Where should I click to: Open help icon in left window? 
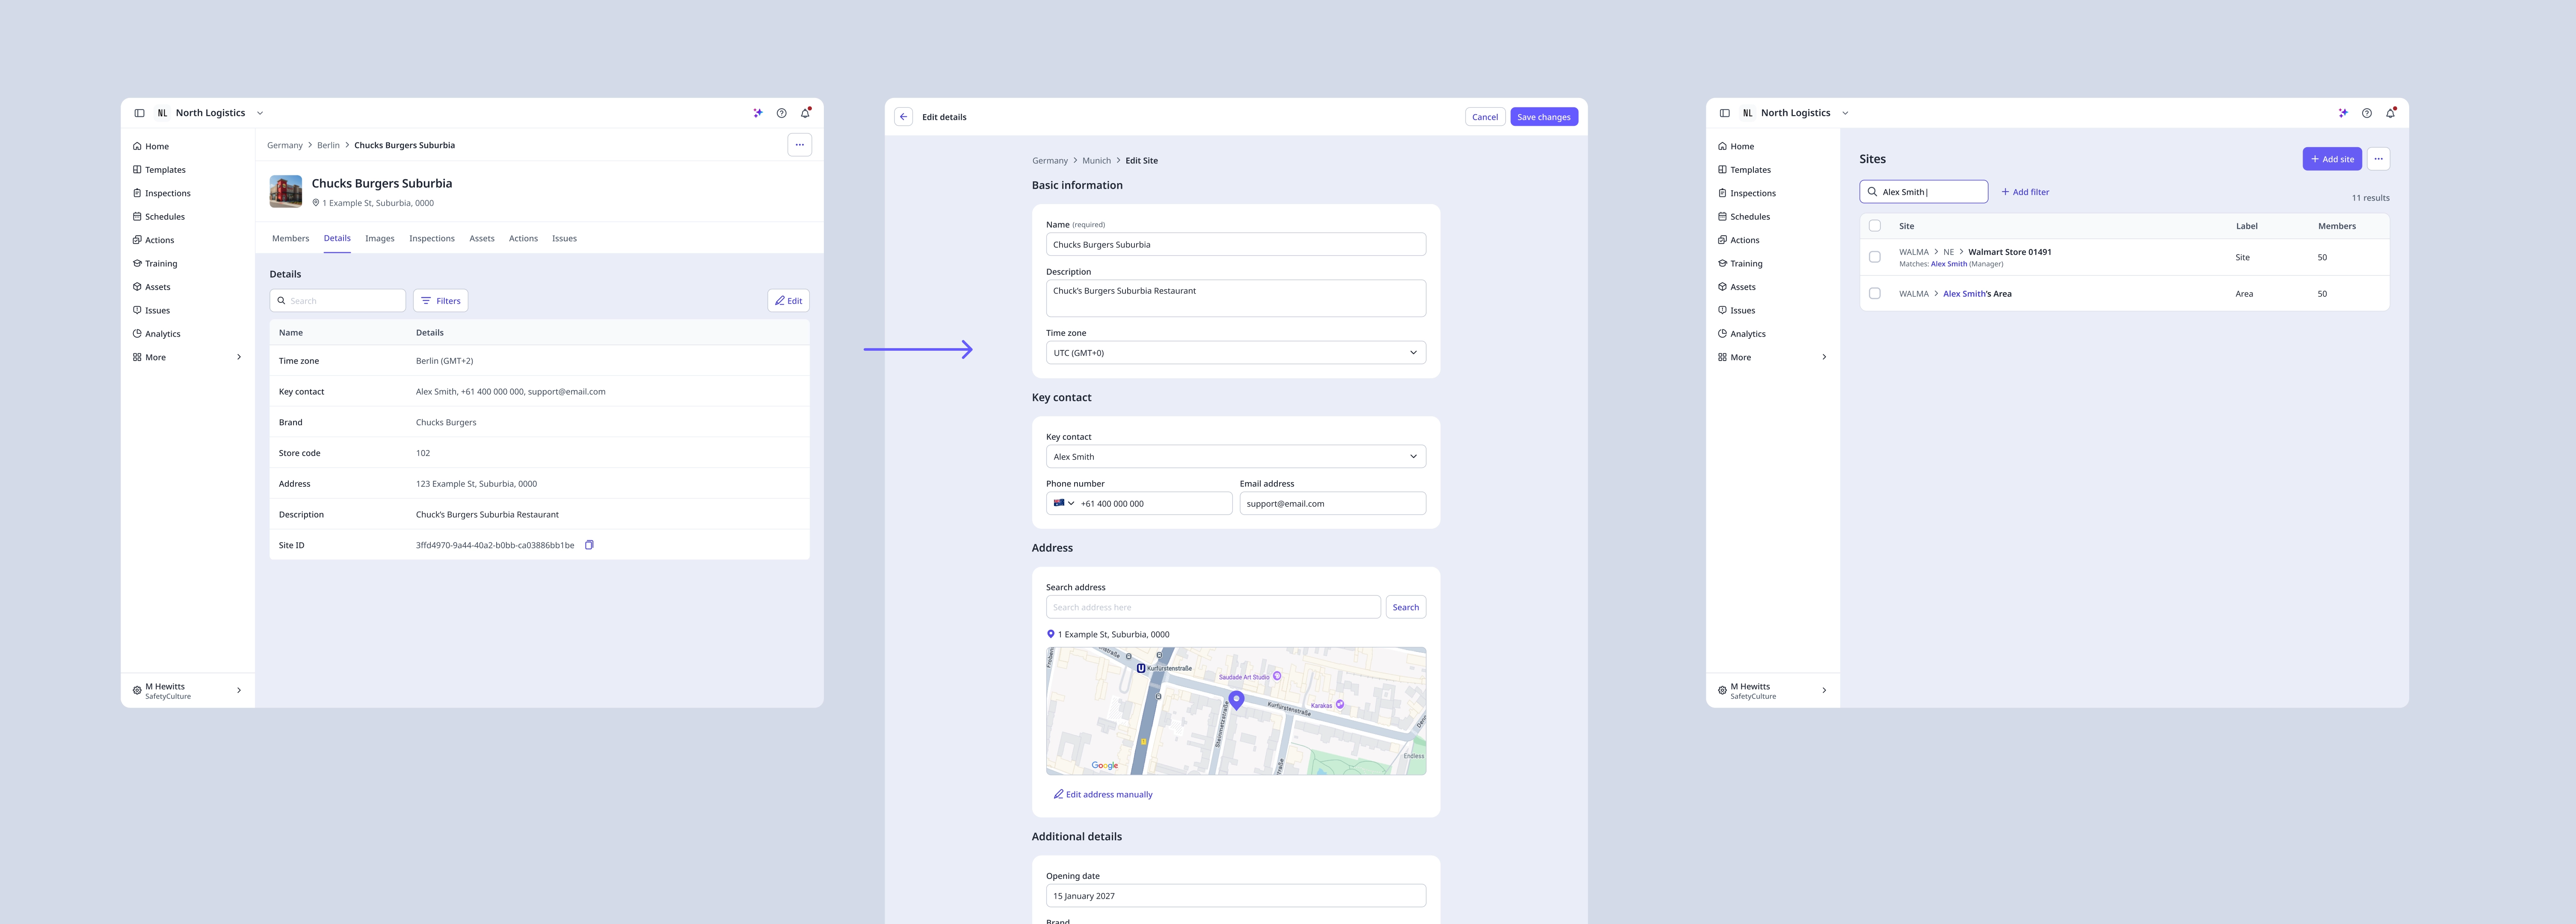click(782, 113)
